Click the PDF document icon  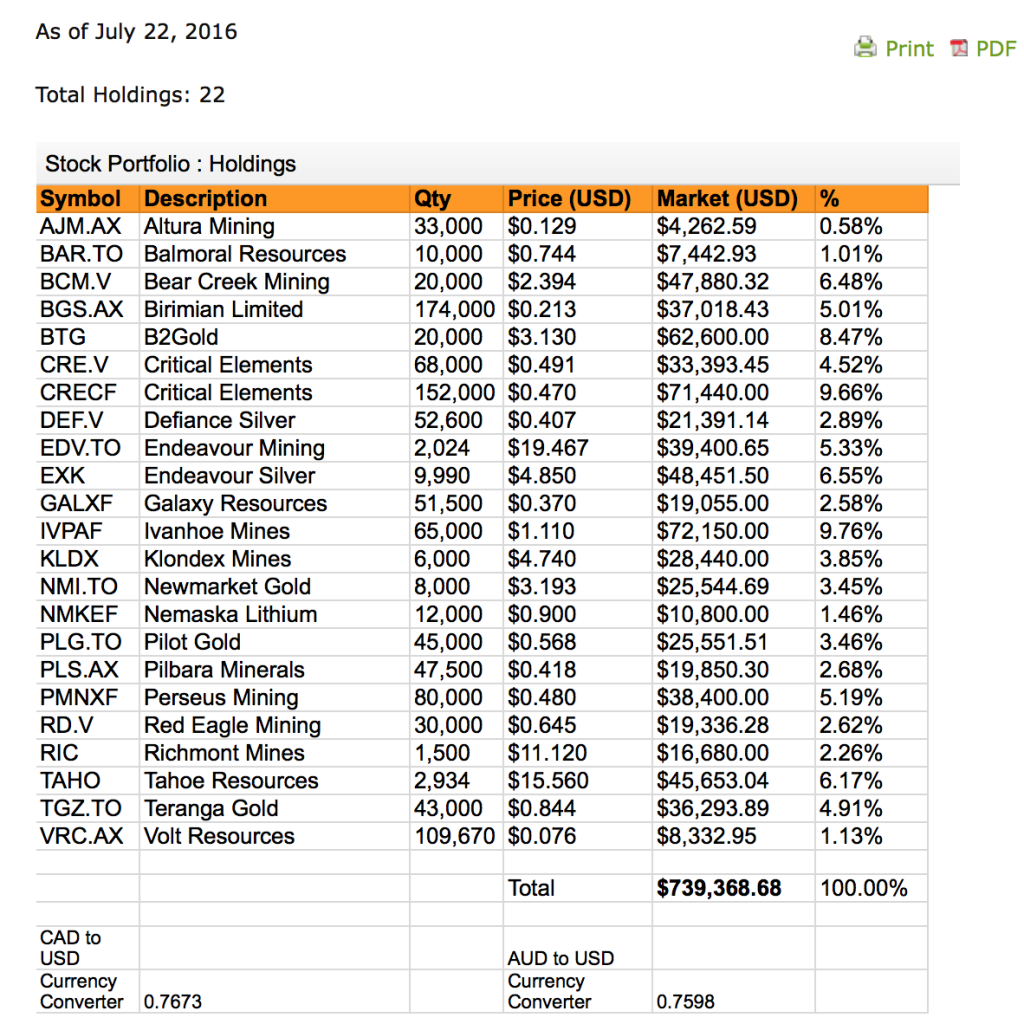[x=960, y=48]
